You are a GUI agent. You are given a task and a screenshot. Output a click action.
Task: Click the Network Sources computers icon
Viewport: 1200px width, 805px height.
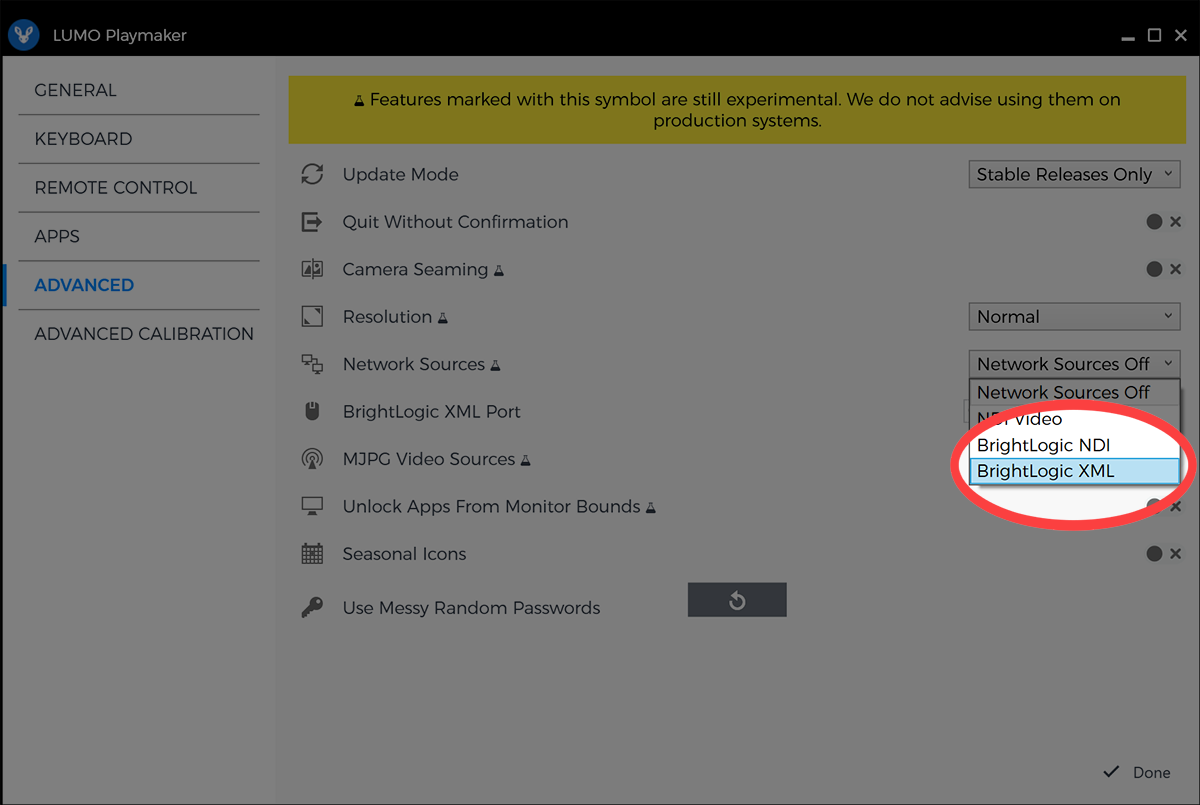312,364
